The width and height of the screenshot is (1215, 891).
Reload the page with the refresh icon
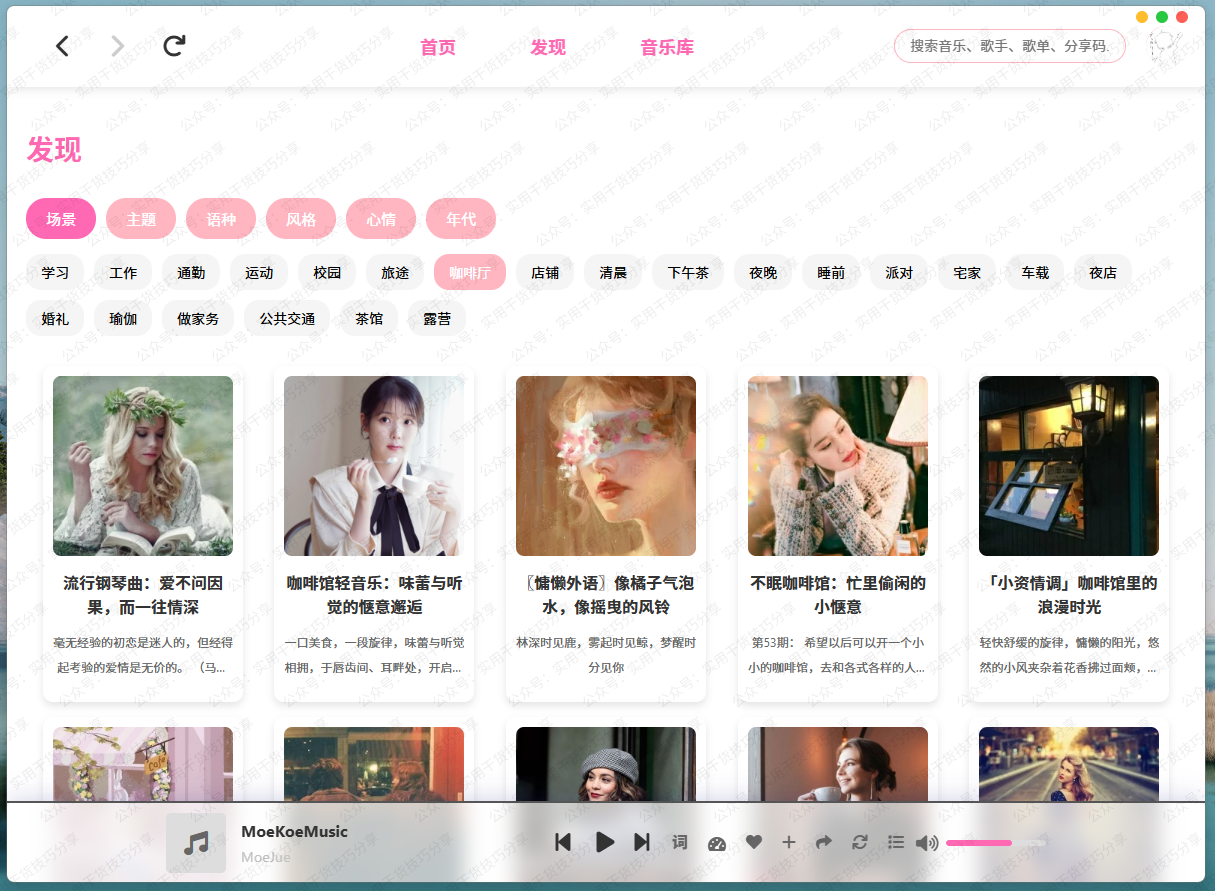pyautogui.click(x=174, y=45)
